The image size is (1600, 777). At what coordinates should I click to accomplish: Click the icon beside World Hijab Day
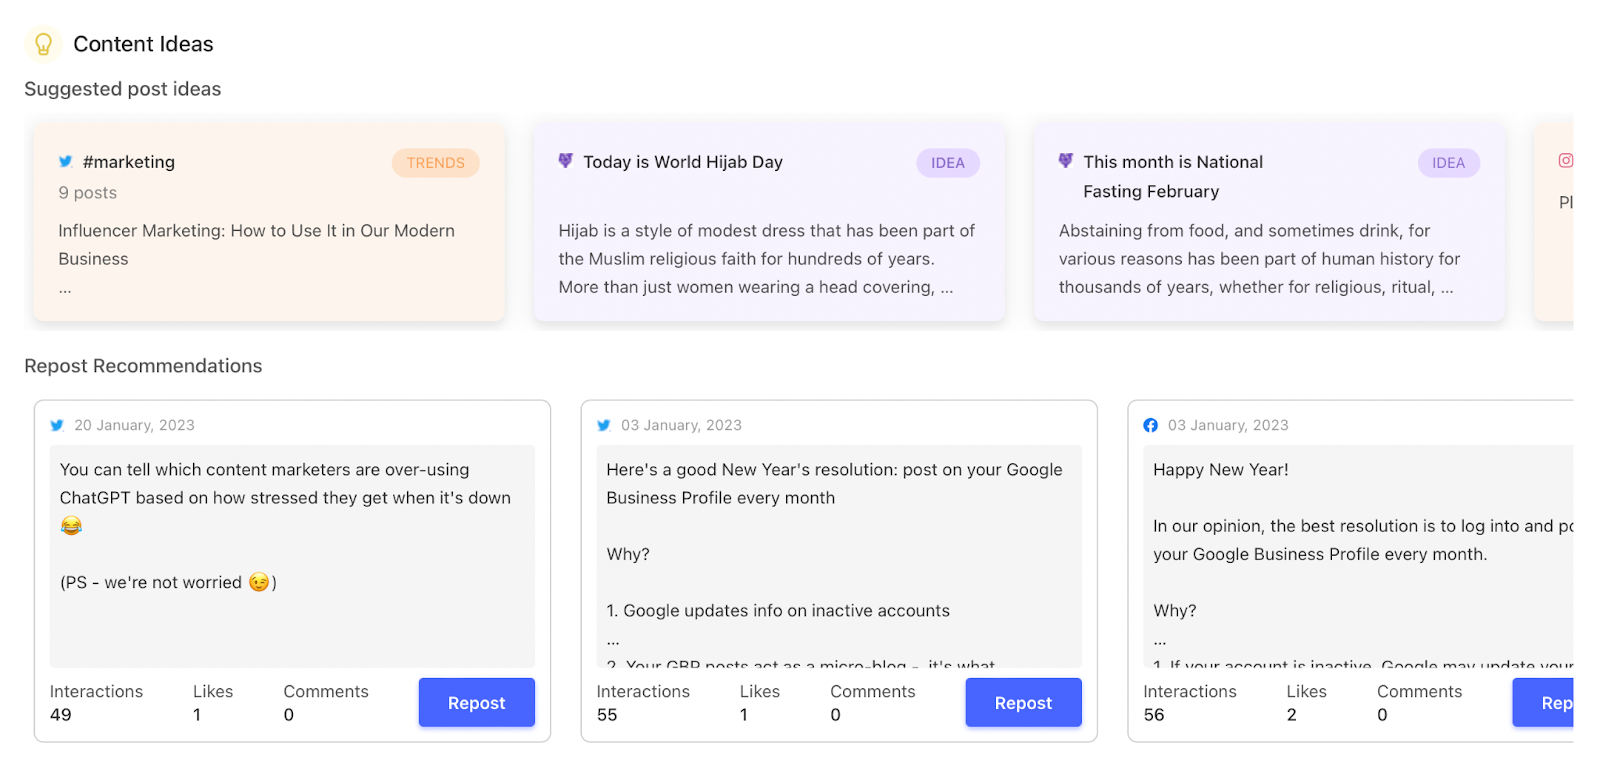566,160
